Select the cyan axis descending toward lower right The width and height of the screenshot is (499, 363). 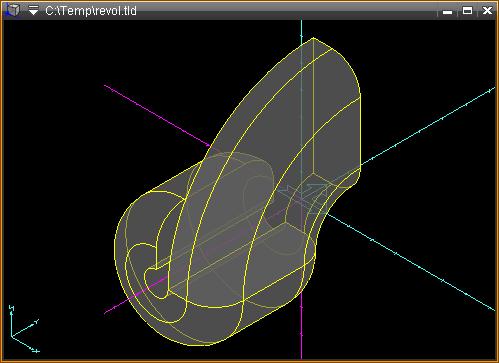(x=411, y=262)
